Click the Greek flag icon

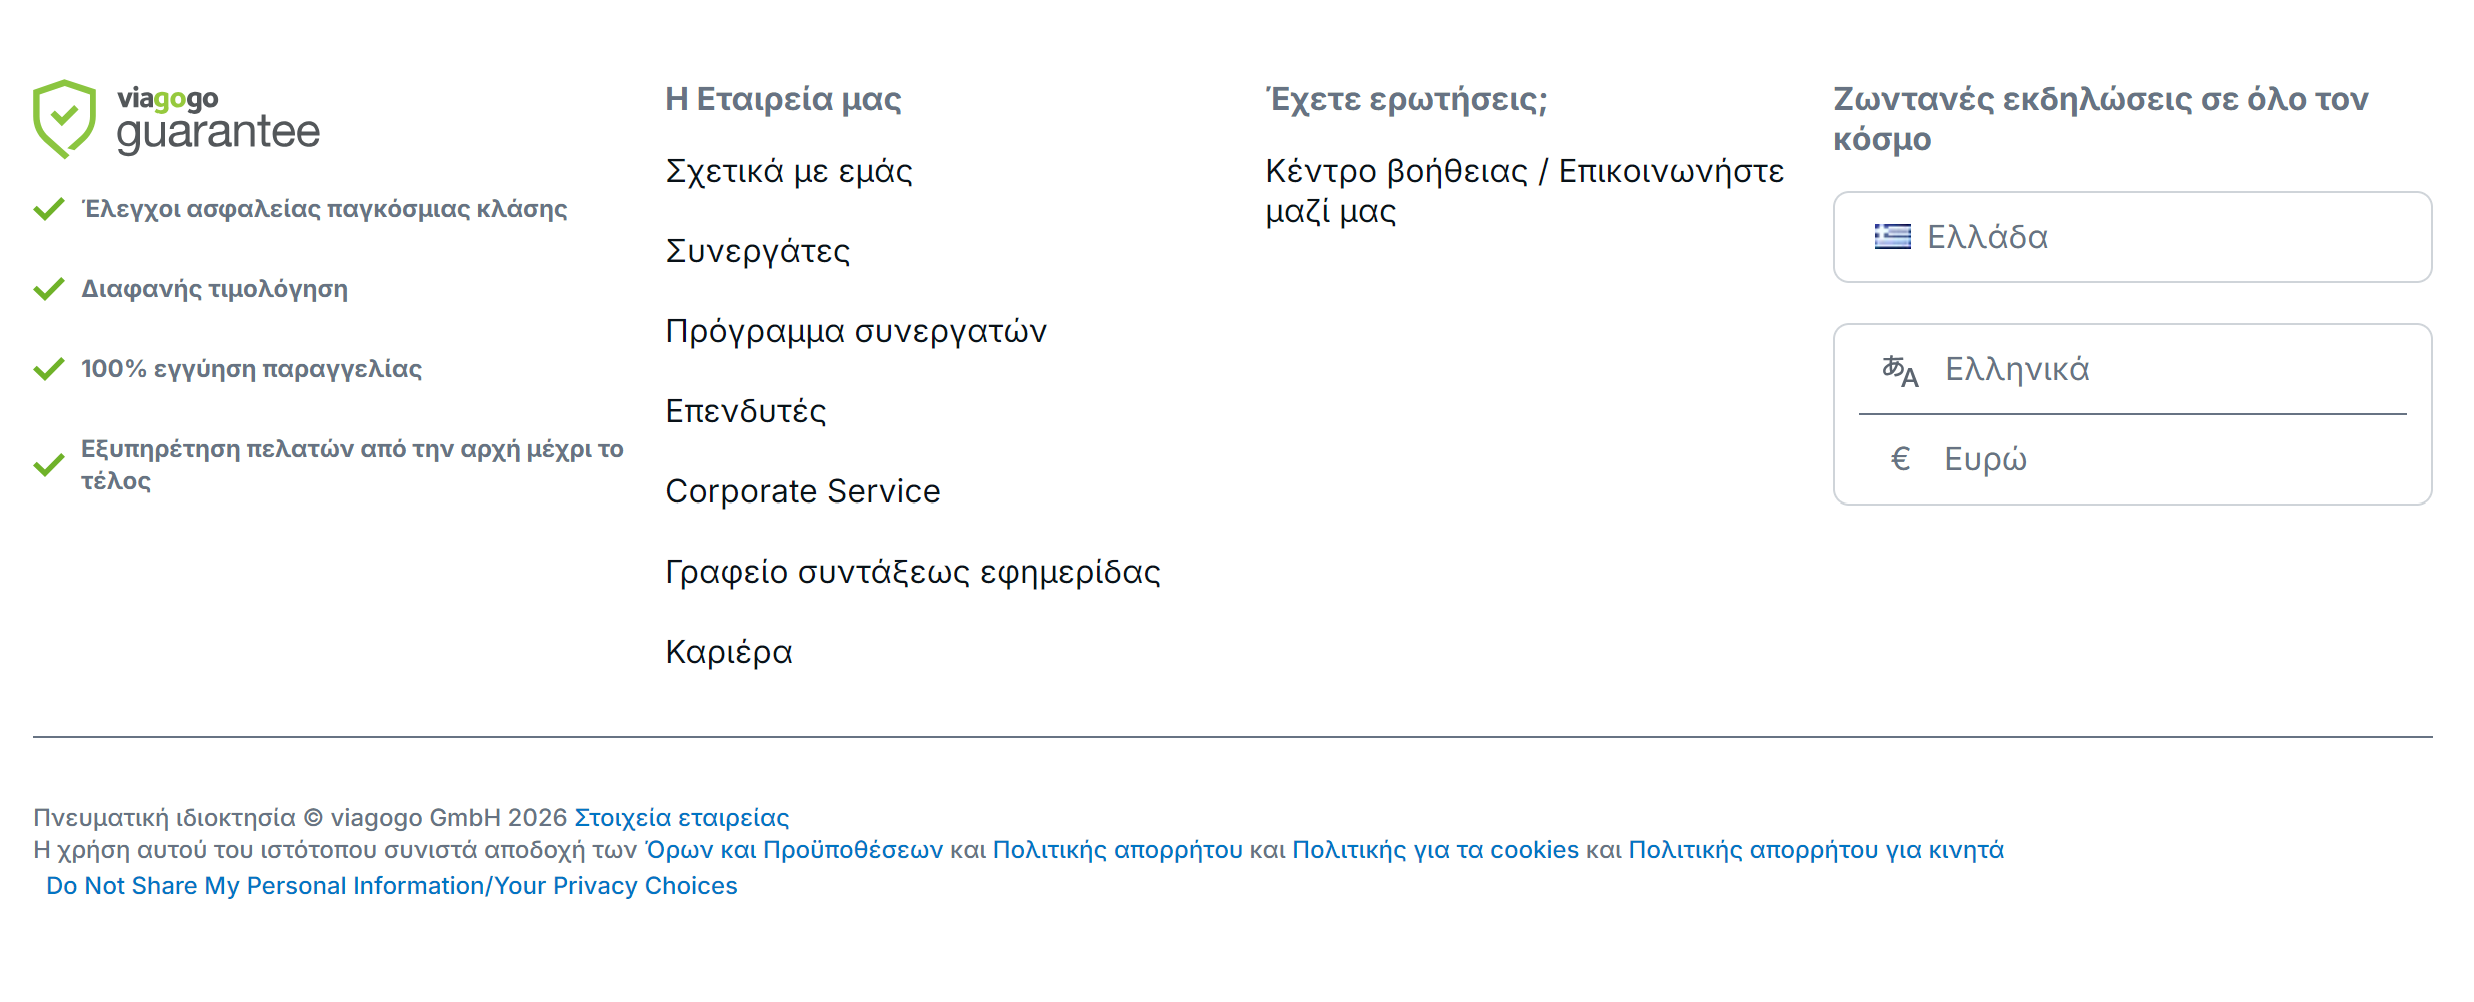click(1892, 237)
